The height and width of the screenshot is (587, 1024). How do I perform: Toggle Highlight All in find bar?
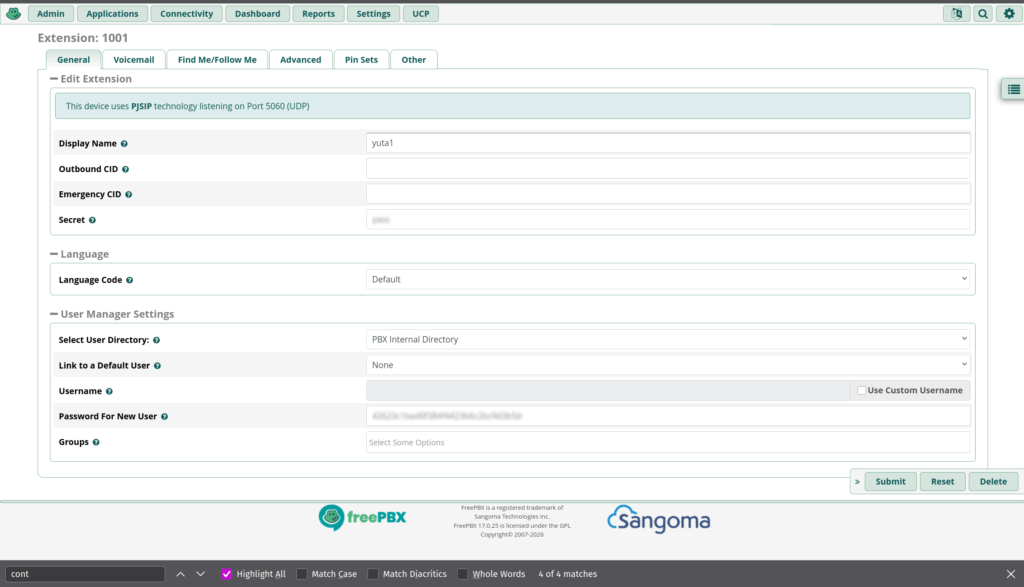tap(227, 574)
